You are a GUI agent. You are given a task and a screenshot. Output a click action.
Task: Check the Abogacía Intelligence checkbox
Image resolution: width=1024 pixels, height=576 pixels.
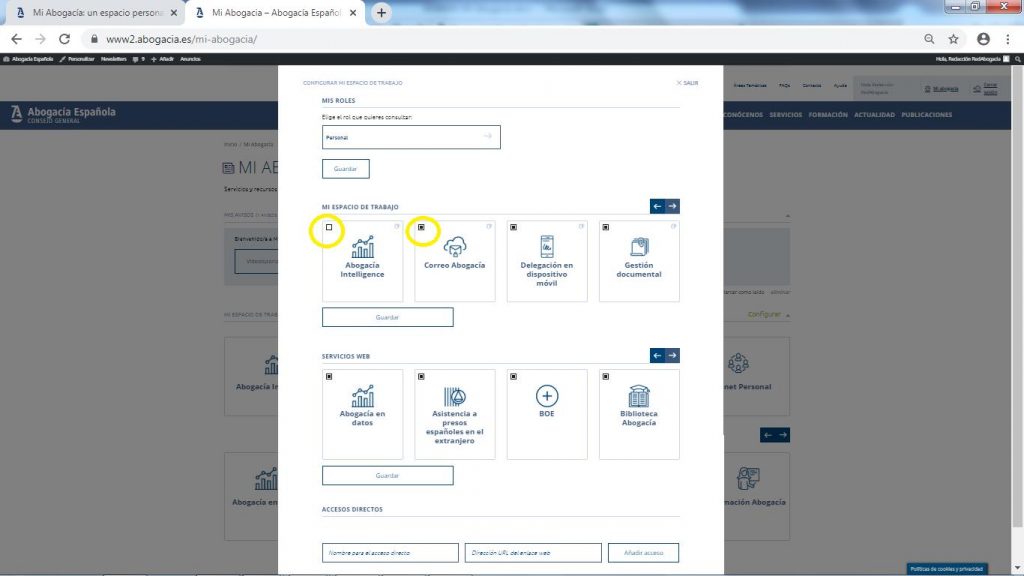point(329,227)
